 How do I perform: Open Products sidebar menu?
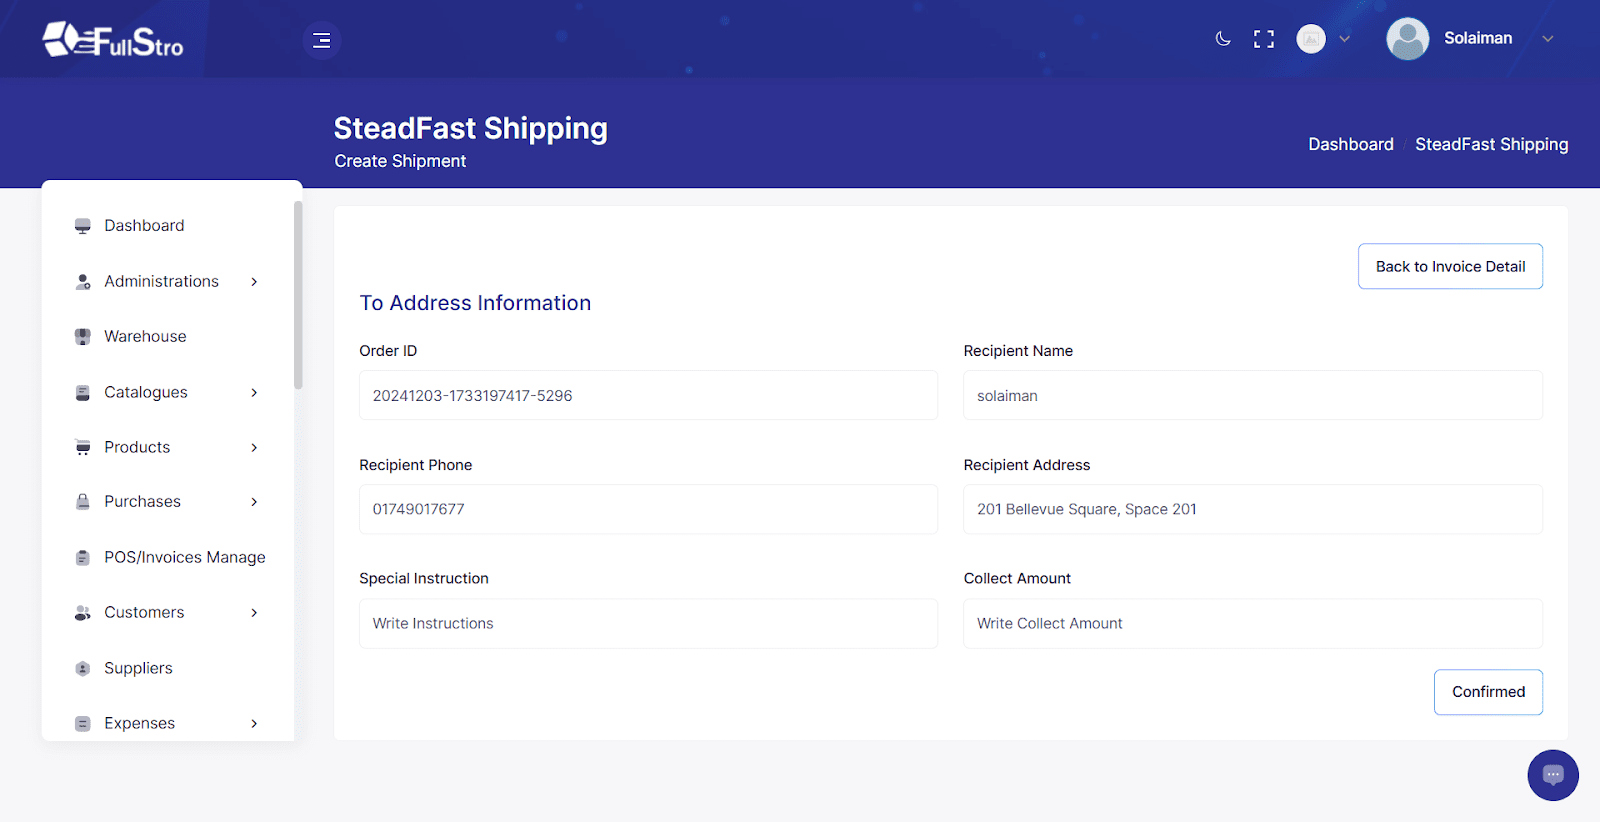[137, 447]
